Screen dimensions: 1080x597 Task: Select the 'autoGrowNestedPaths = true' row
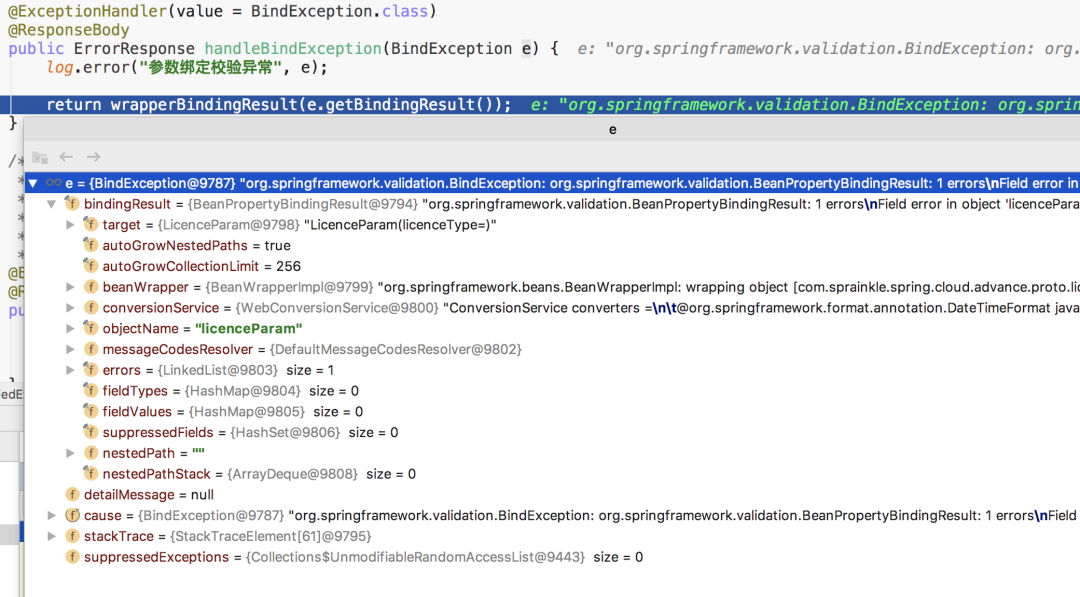click(552, 245)
